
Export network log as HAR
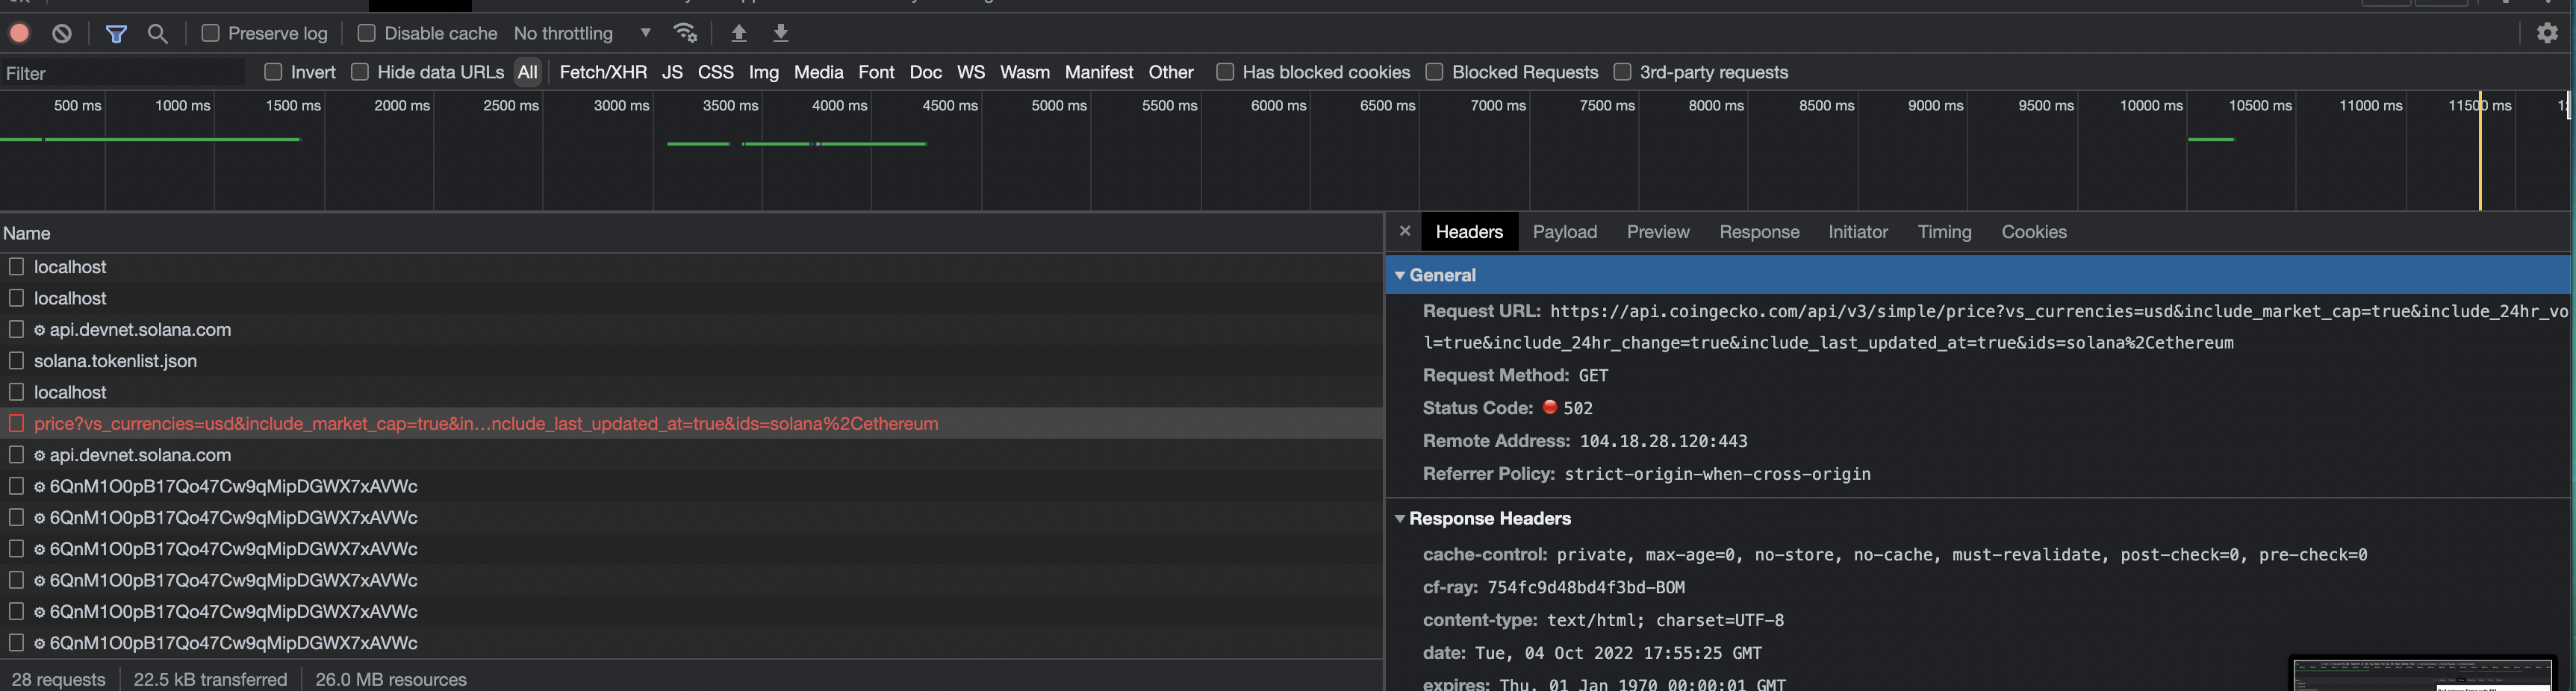781,33
